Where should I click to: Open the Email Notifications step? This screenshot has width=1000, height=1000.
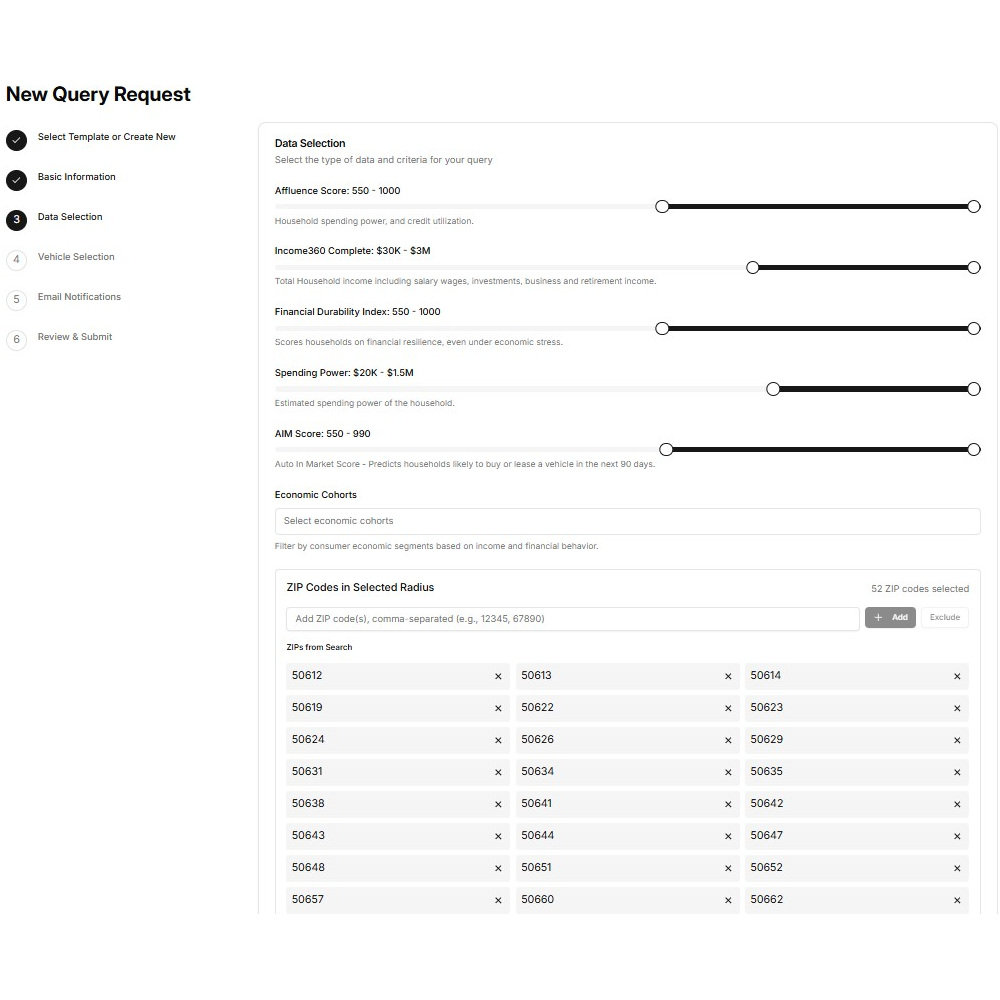pos(79,297)
